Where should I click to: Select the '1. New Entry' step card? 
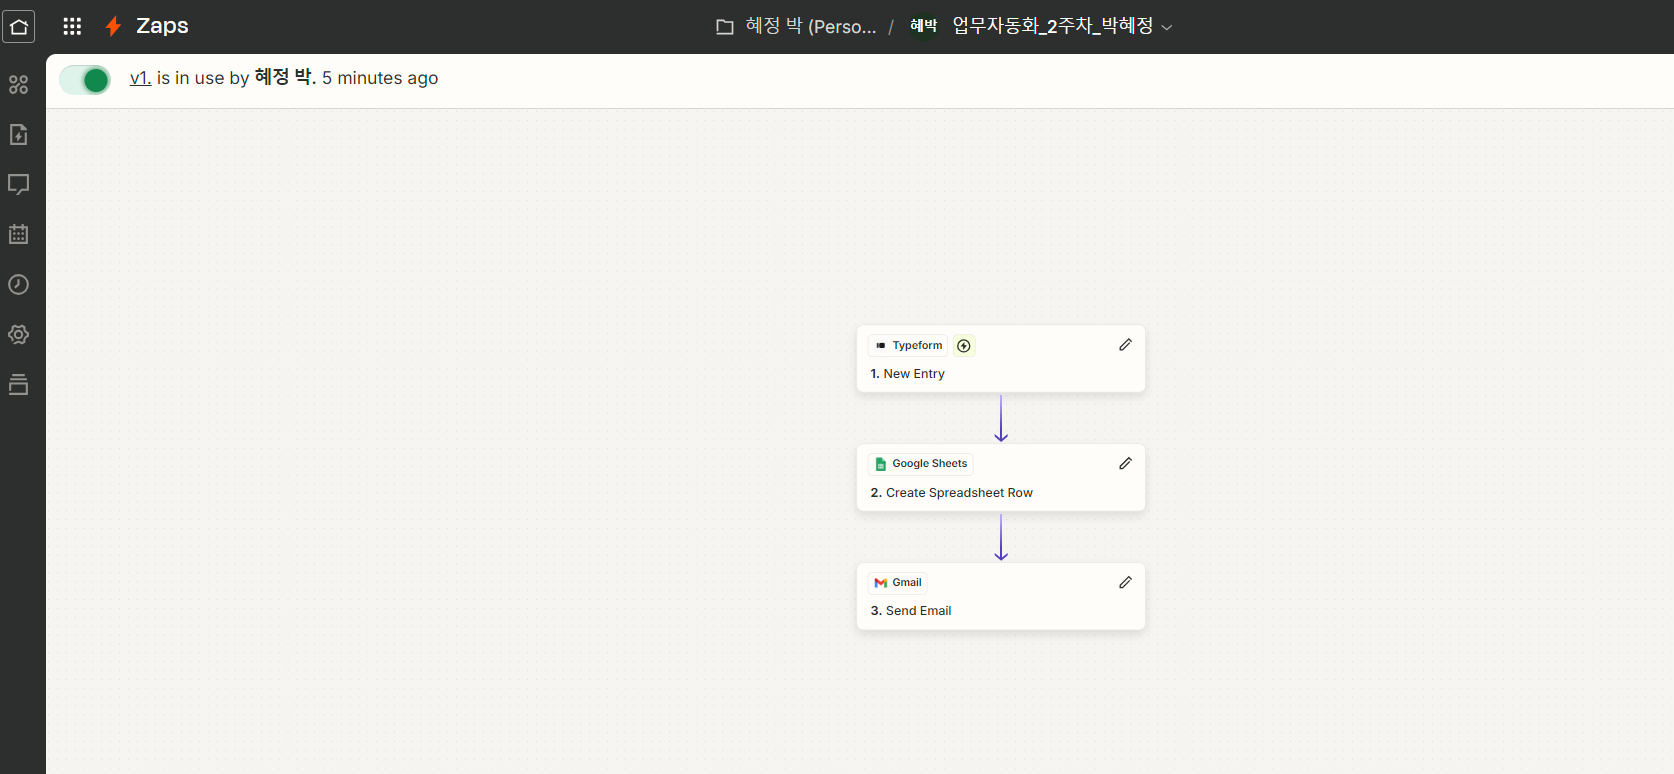click(x=1001, y=359)
